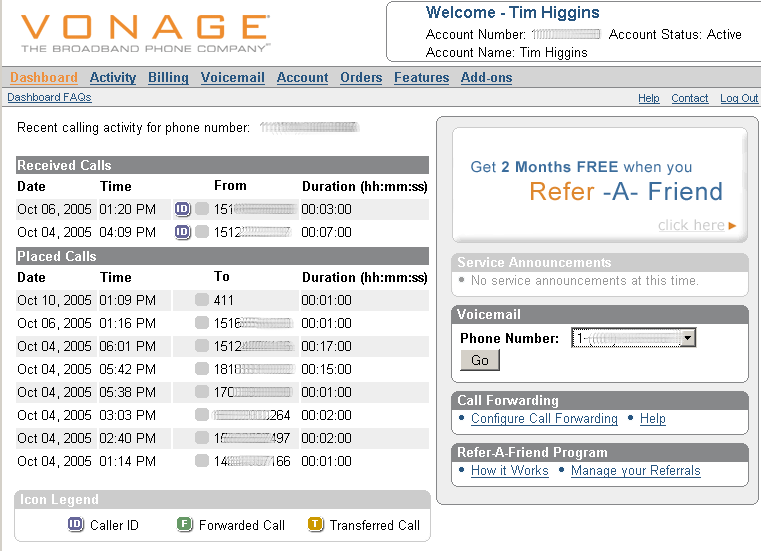
Task: Click gray icon on Oct 04 05:42 PM placed call
Action: [x=202, y=368]
